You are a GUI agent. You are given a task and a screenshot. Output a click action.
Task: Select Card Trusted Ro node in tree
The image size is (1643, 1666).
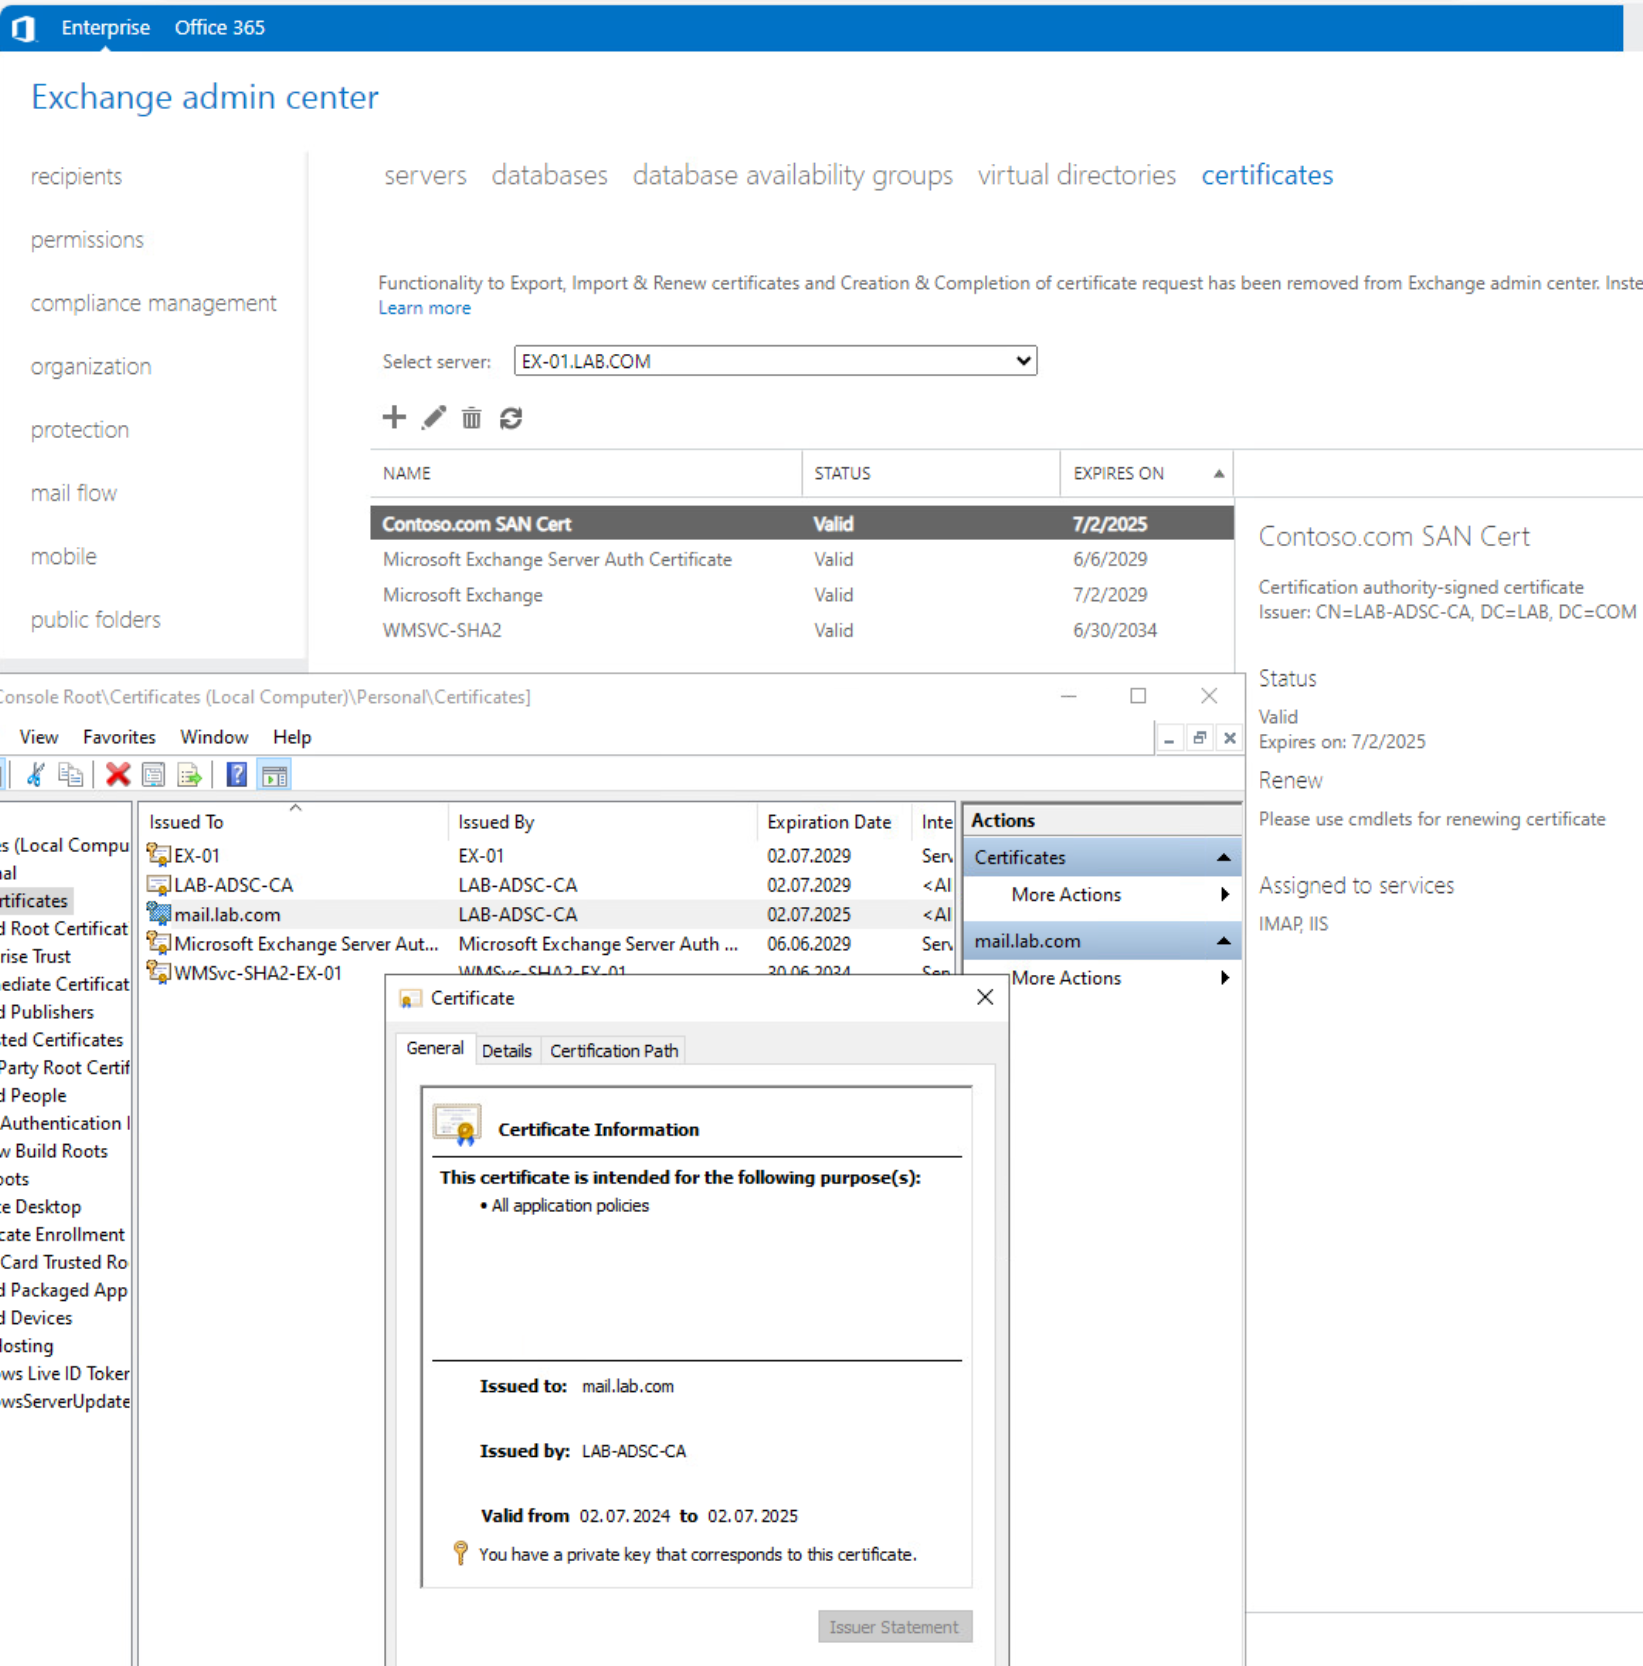(x=64, y=1262)
